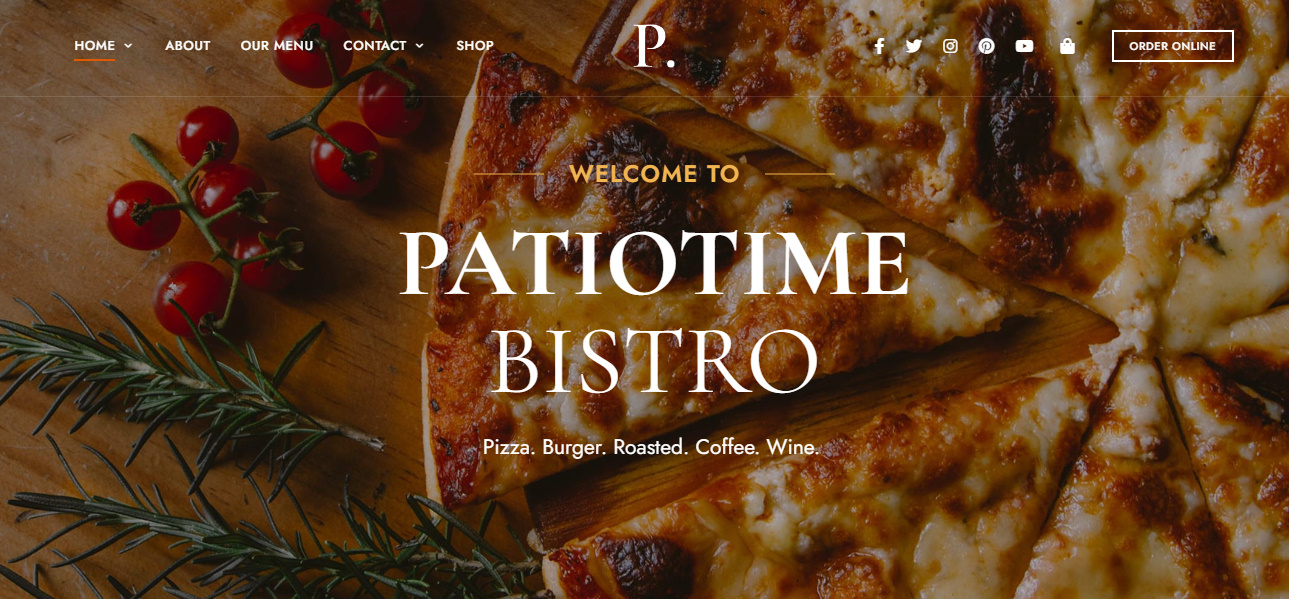Expand the chevron next to Home

pos(128,46)
